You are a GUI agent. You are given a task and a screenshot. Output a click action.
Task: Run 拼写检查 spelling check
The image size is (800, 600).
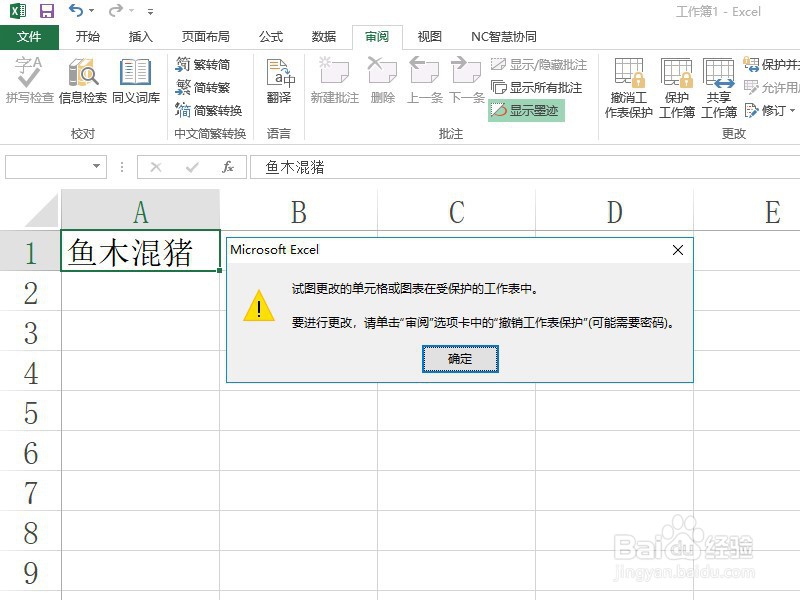pos(30,81)
